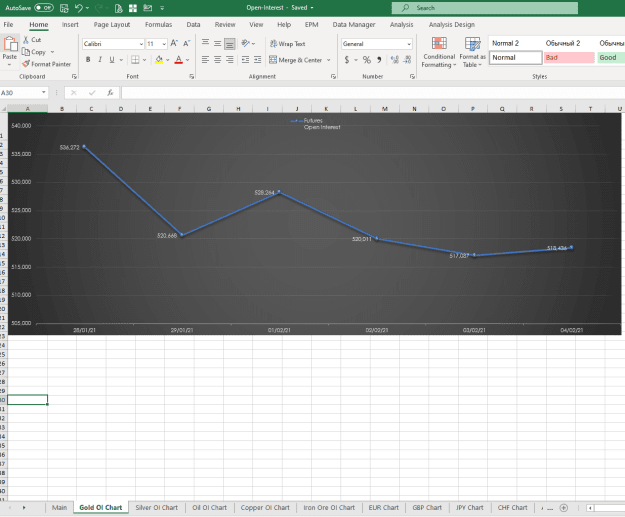This screenshot has height=517, width=625.
Task: Align text left
Action: [205, 60]
